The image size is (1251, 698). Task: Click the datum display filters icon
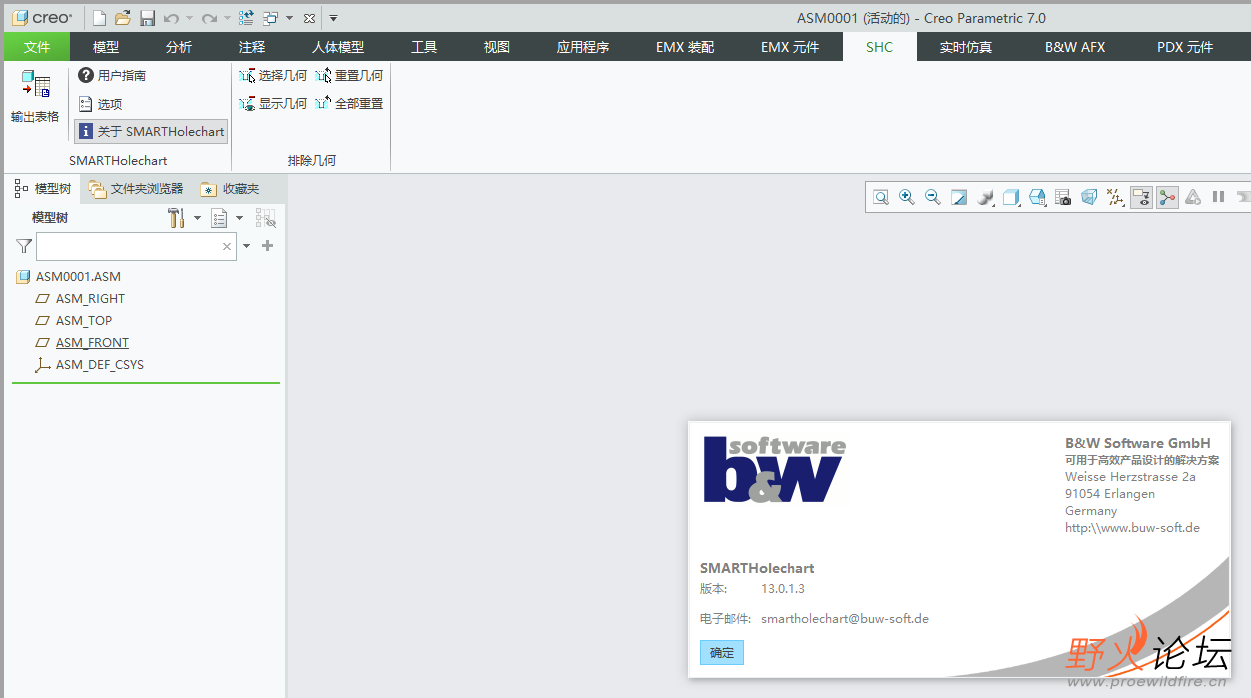pos(1115,197)
